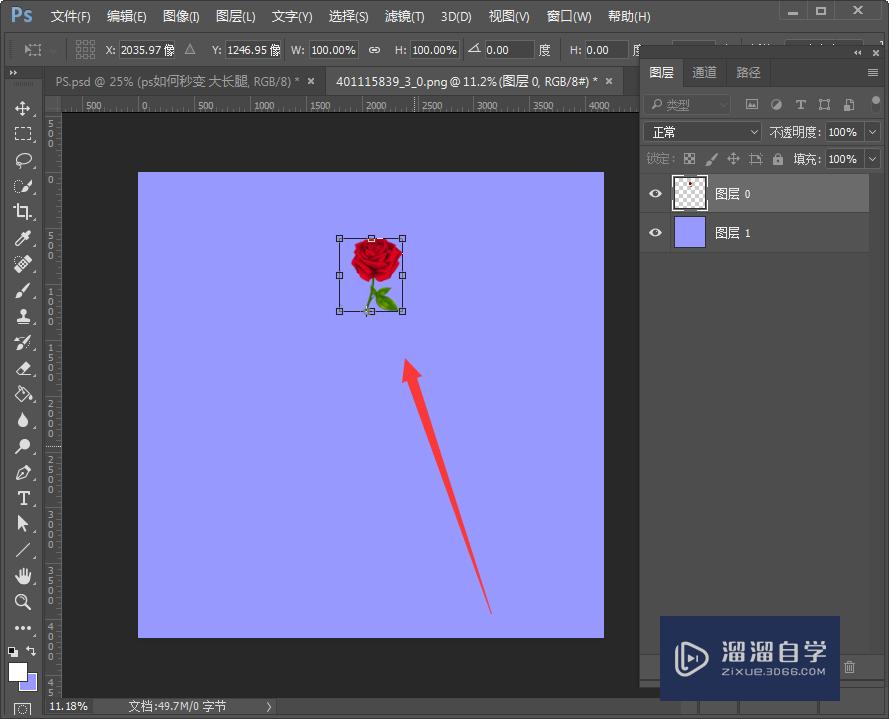
Task: Toggle lock all padlock icon
Action: 778,159
